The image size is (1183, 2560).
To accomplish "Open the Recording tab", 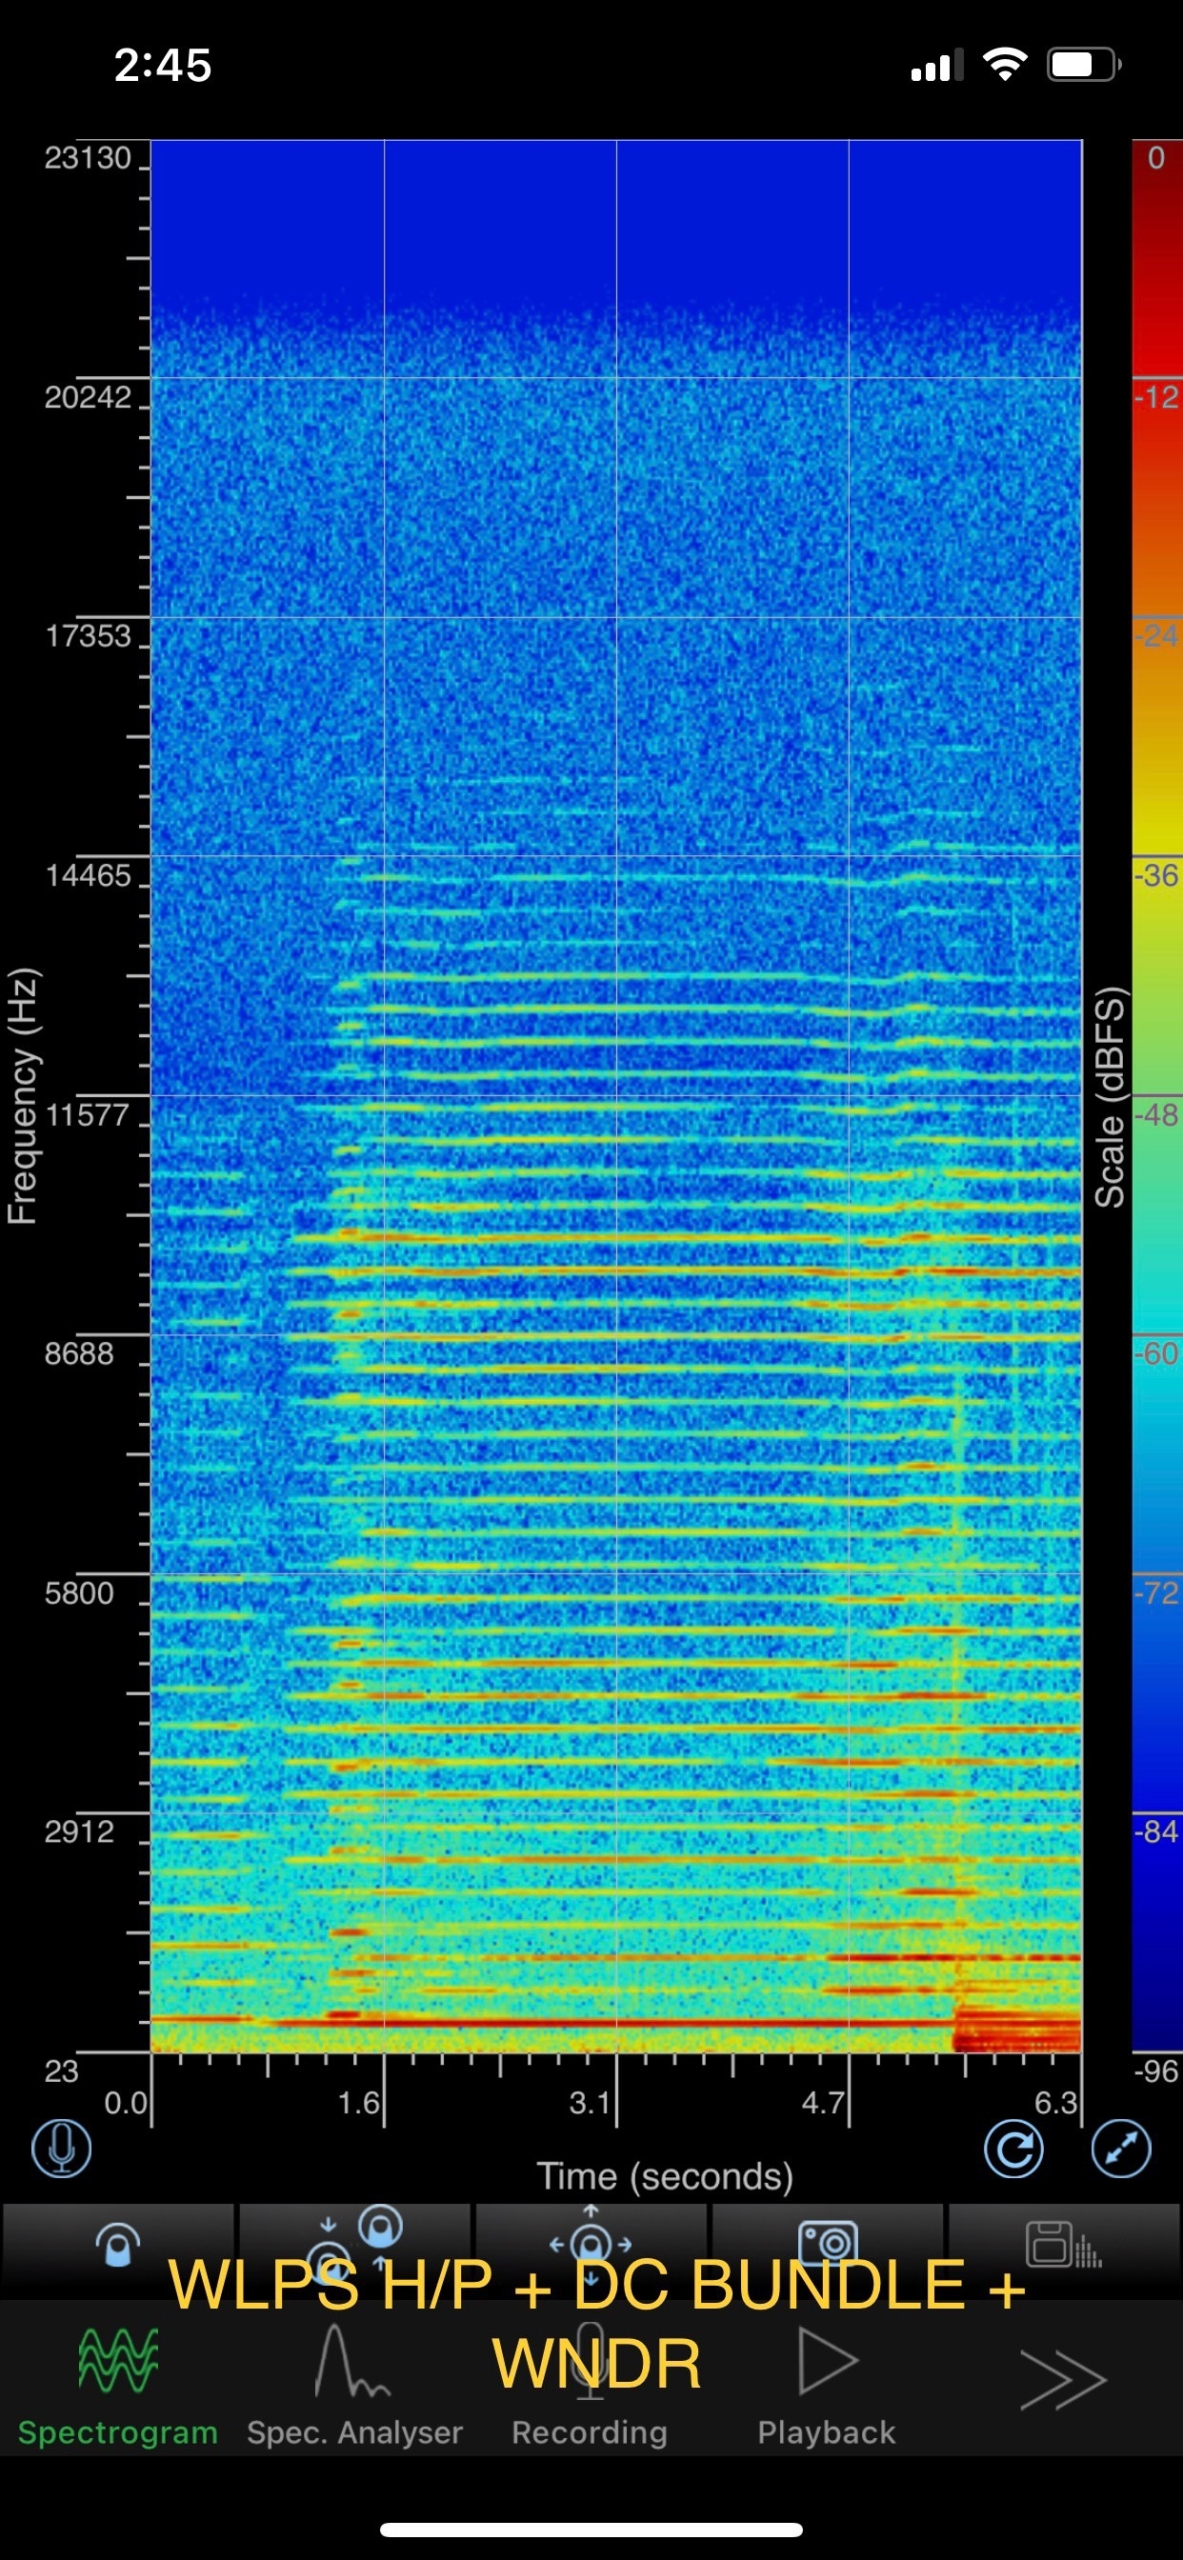I will tap(590, 2386).
